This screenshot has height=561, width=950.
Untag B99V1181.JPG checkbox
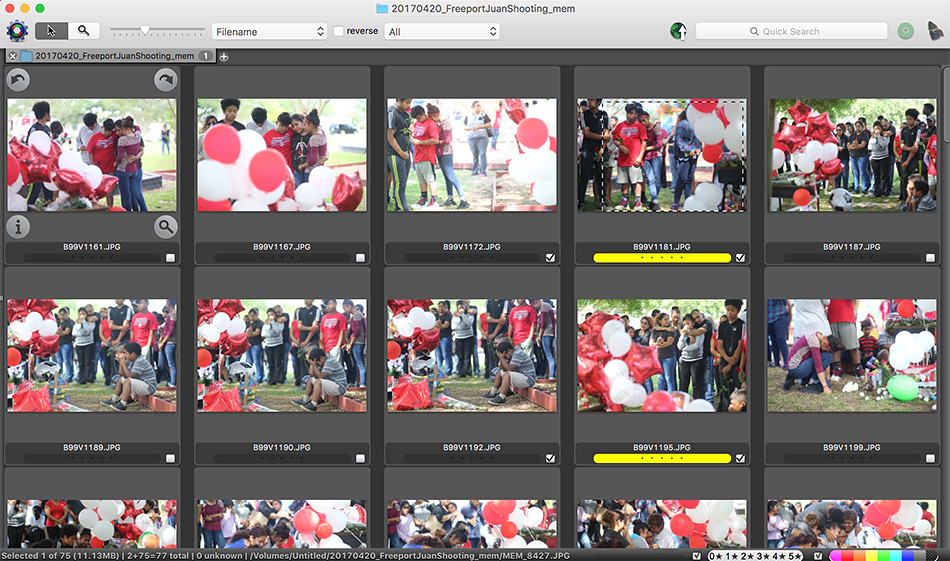(x=740, y=258)
